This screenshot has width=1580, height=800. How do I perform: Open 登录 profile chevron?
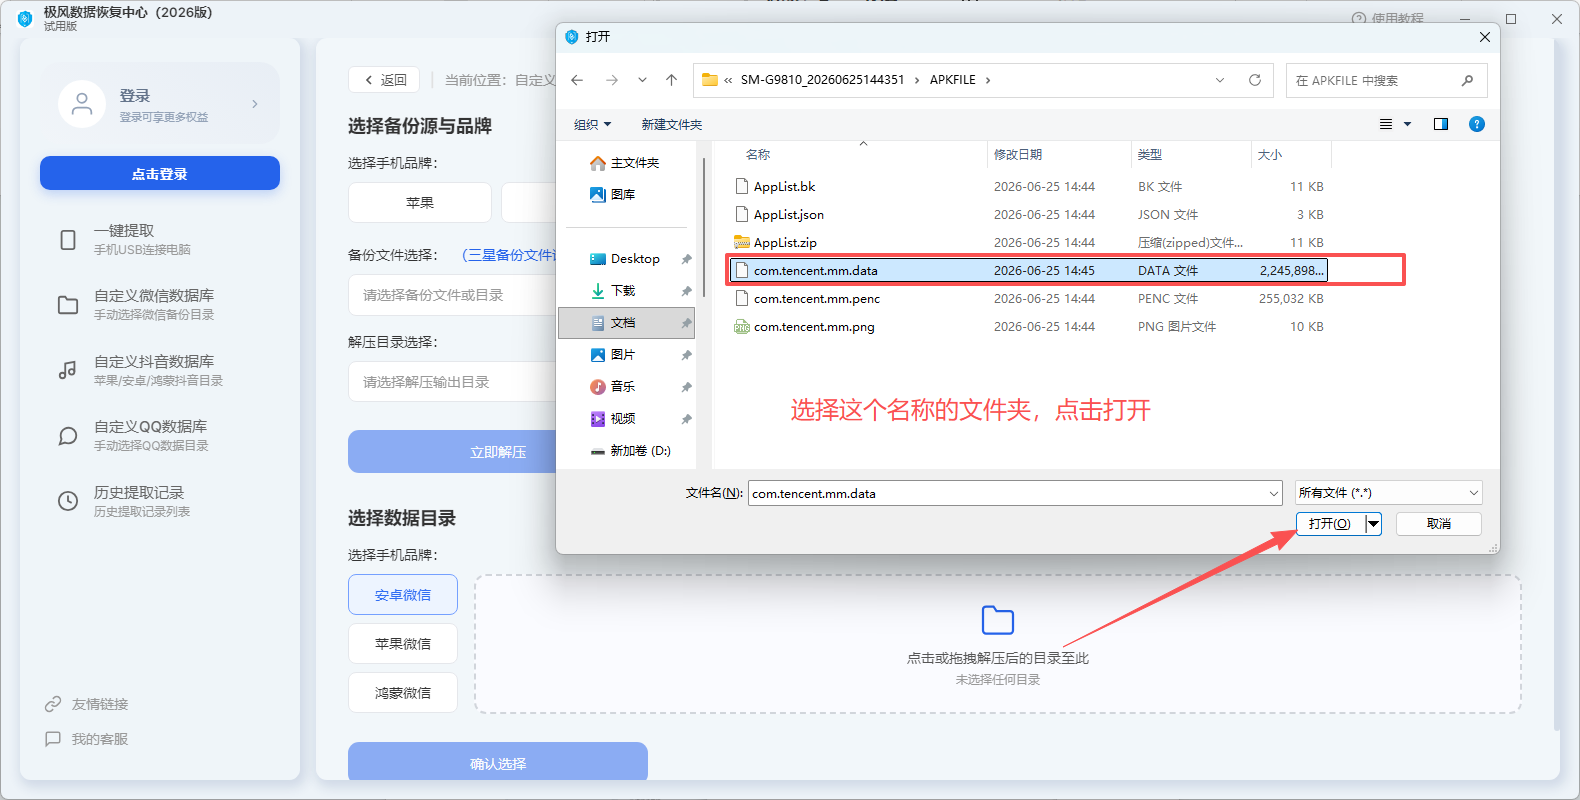255,104
